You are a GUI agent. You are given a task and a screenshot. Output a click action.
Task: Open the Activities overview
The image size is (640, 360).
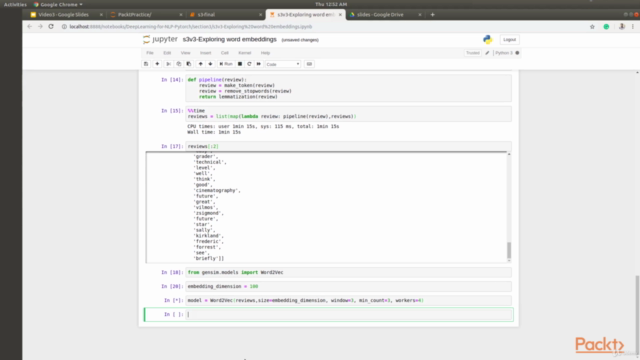15,4
